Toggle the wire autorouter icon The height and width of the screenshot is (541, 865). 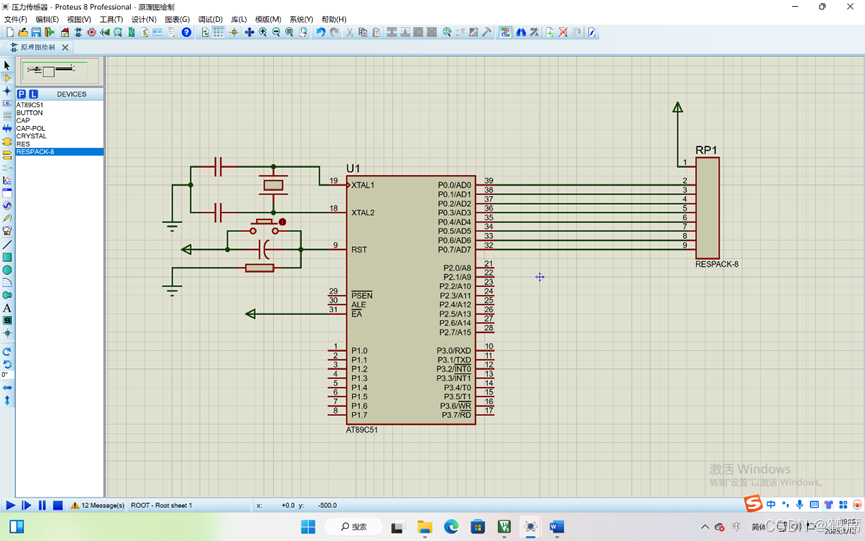[505, 33]
